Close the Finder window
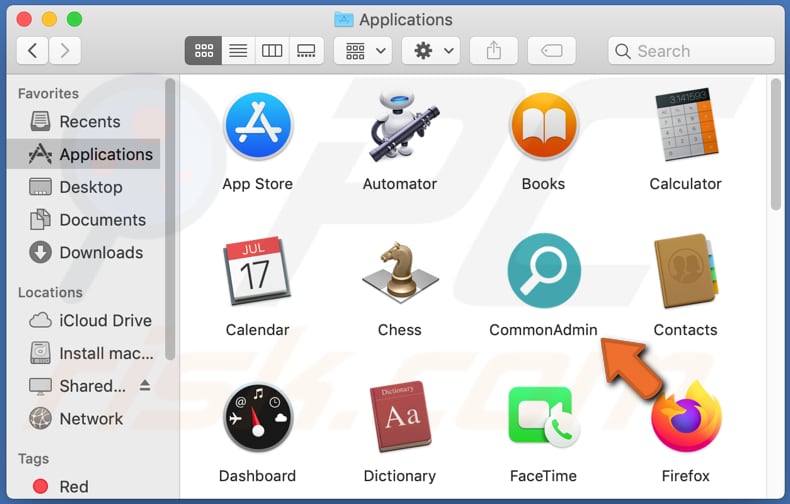The width and height of the screenshot is (790, 504). (x=24, y=19)
